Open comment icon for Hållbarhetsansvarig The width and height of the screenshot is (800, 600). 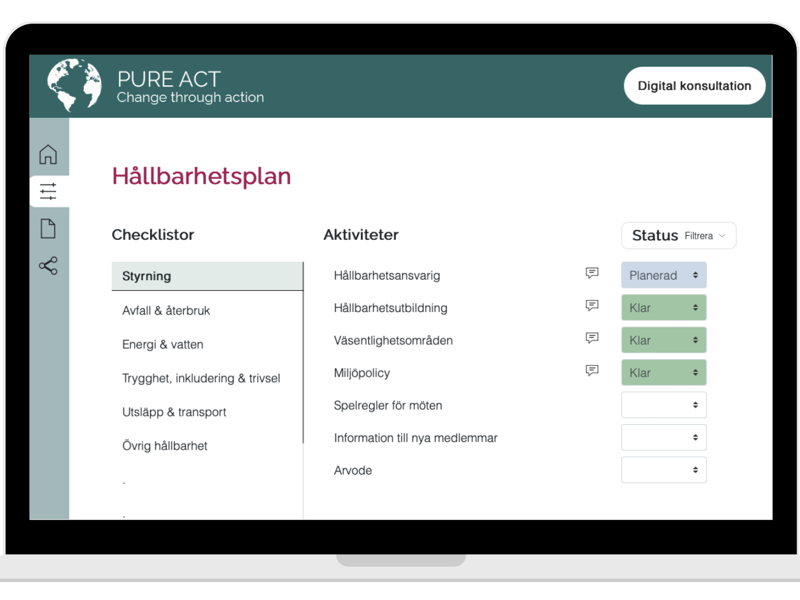tap(592, 273)
